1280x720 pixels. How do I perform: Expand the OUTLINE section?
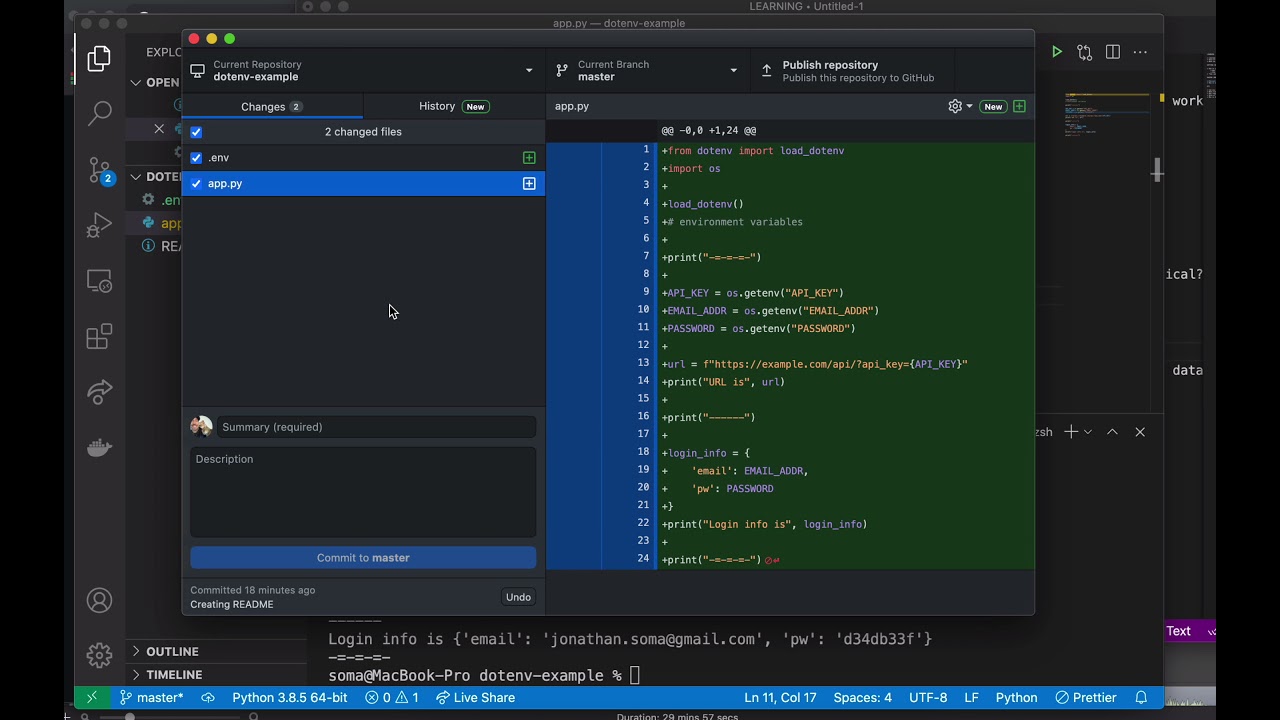click(x=172, y=651)
